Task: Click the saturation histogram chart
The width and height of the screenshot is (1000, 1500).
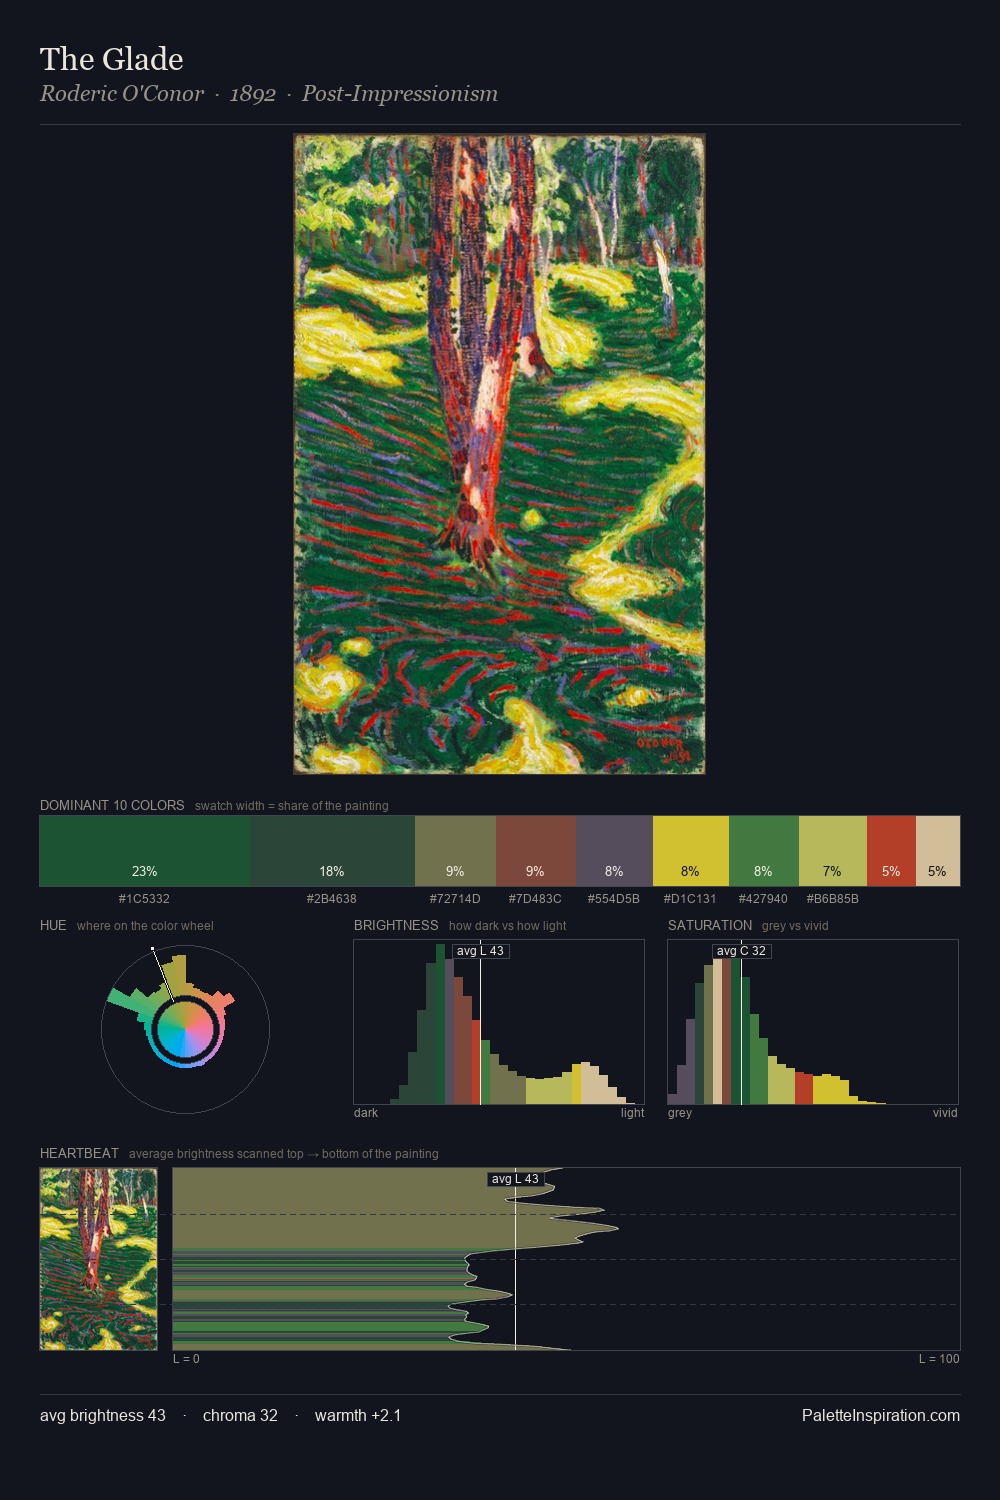Action: click(813, 1022)
